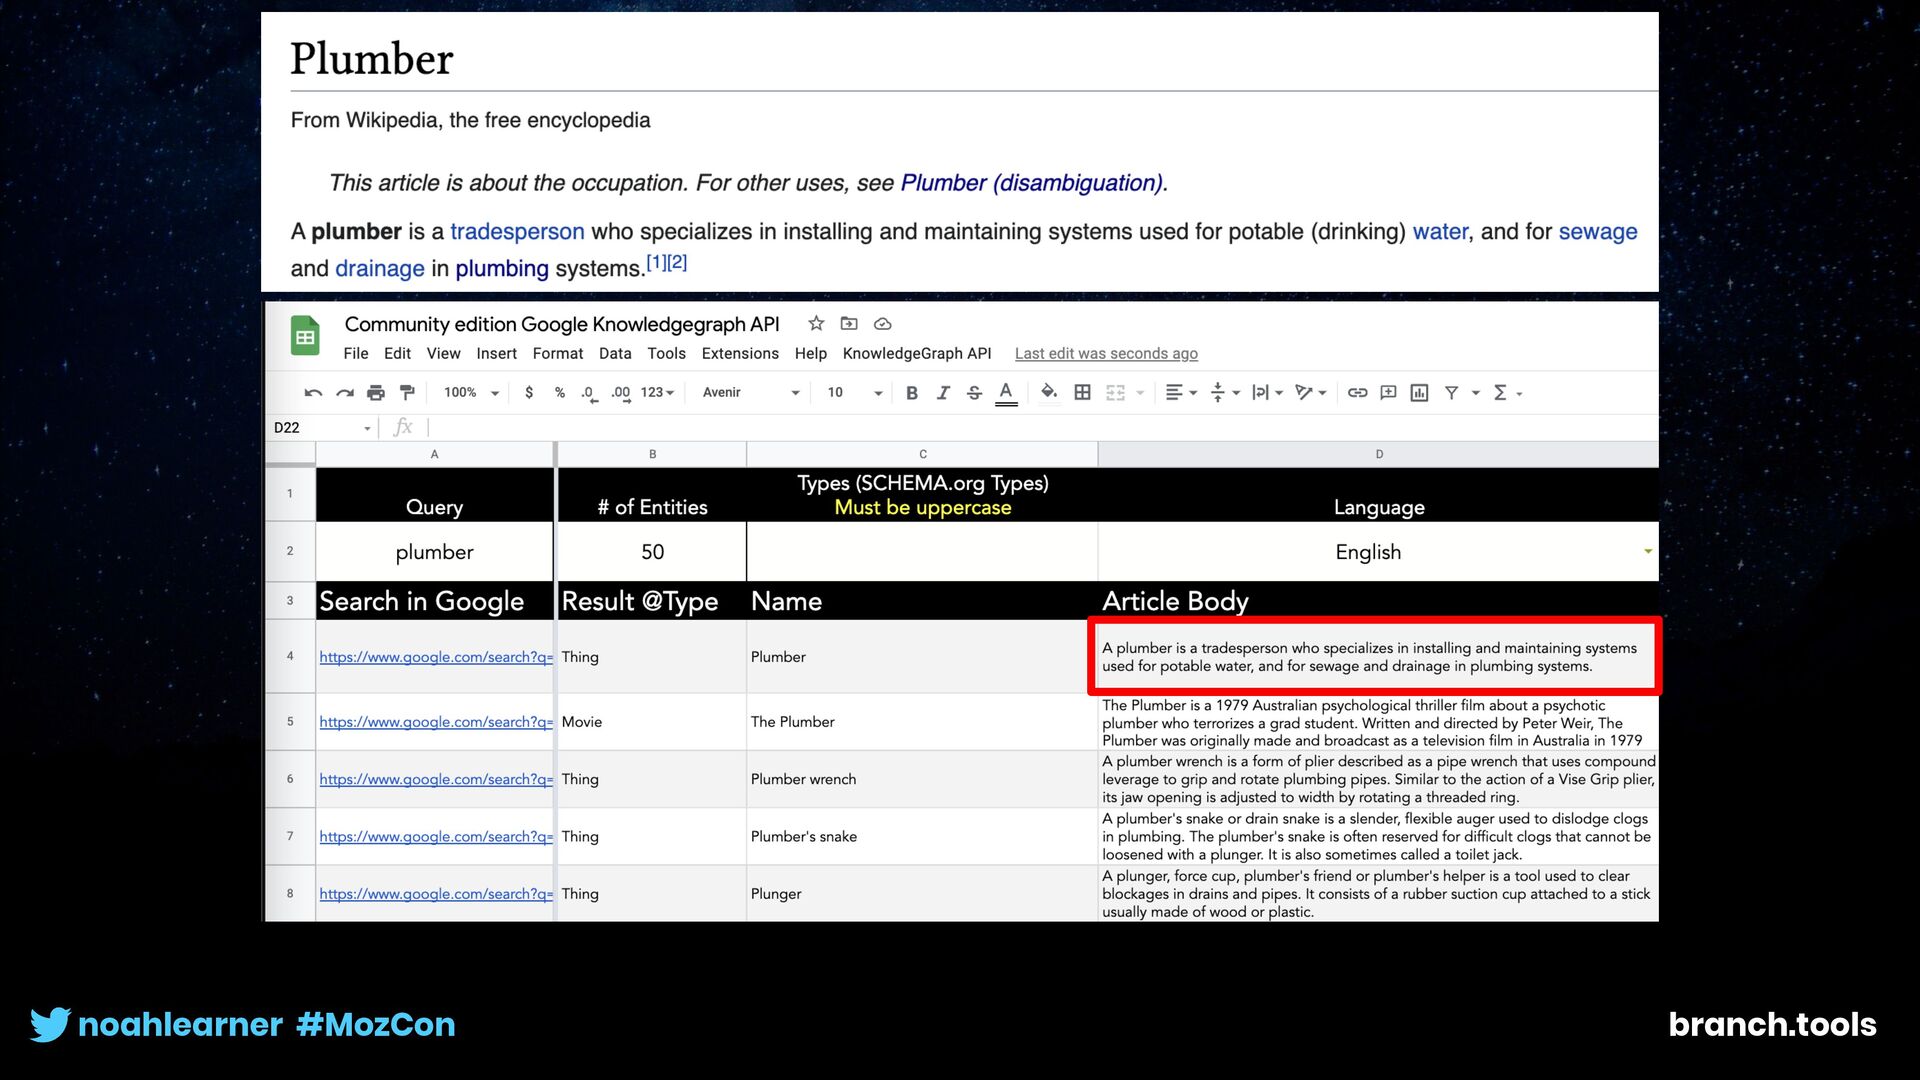Print the spreadsheet
The image size is (1920, 1080).
(x=376, y=393)
